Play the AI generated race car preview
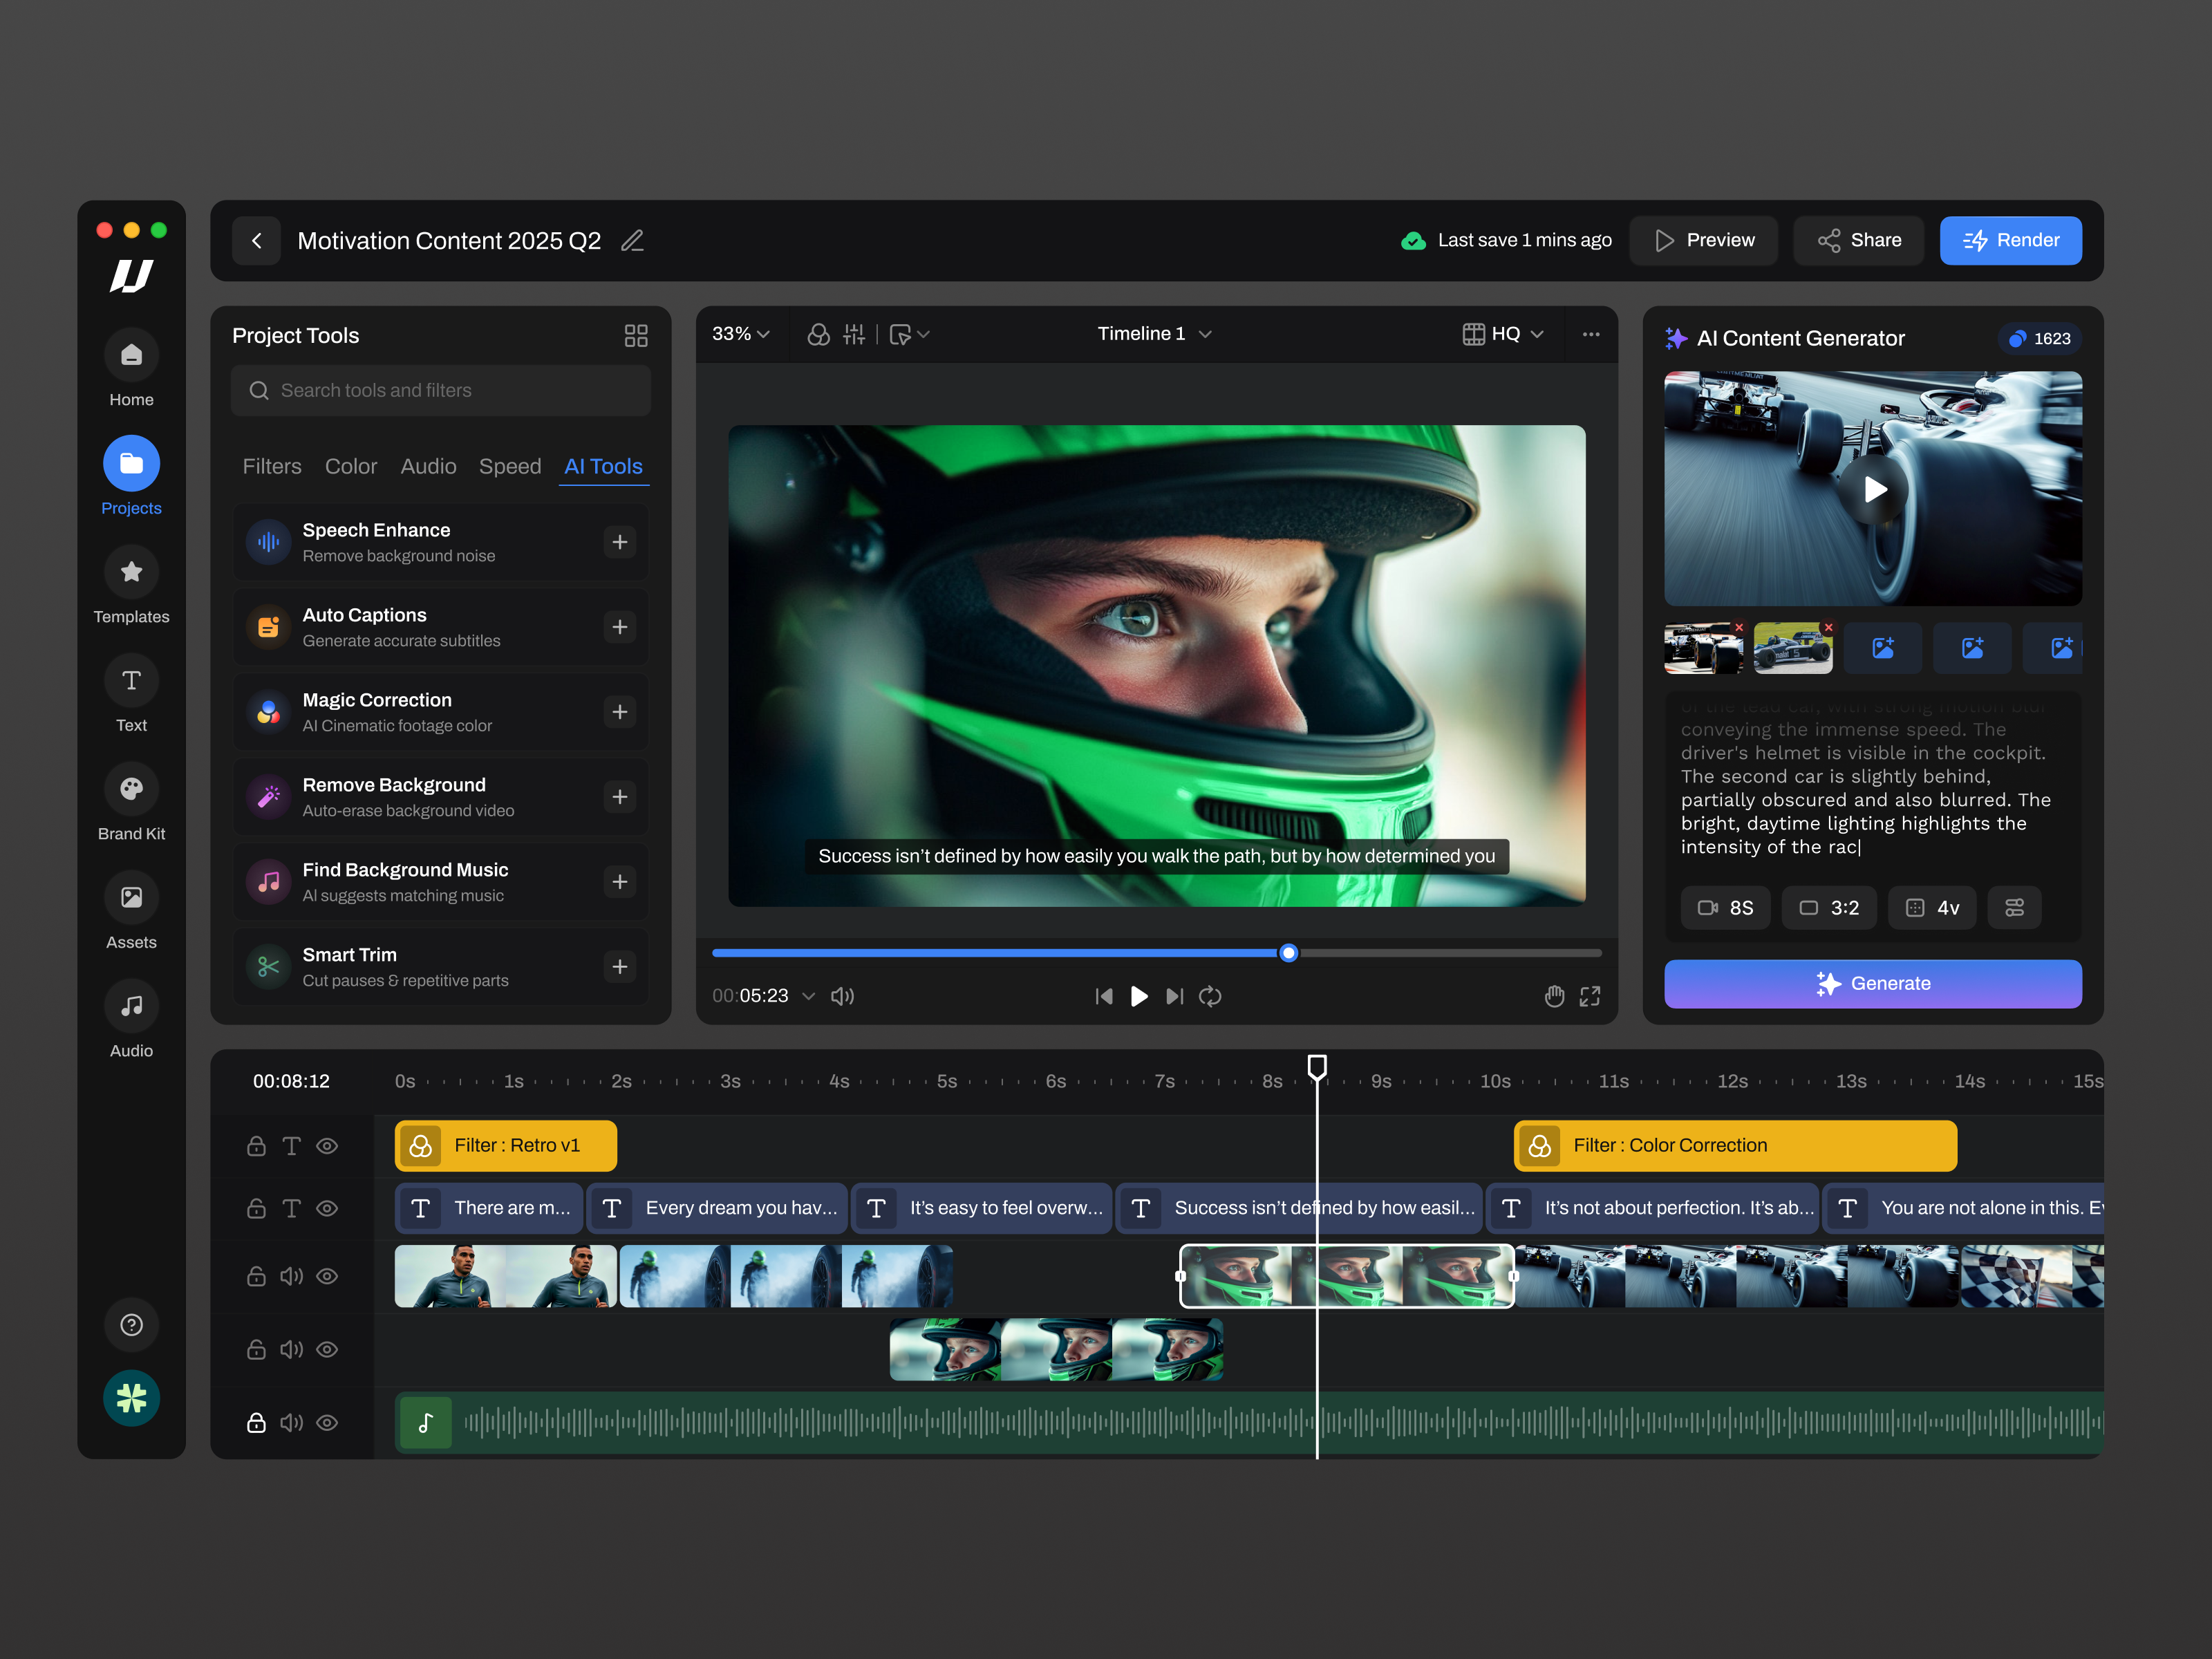The width and height of the screenshot is (2212, 1659). 1873,489
